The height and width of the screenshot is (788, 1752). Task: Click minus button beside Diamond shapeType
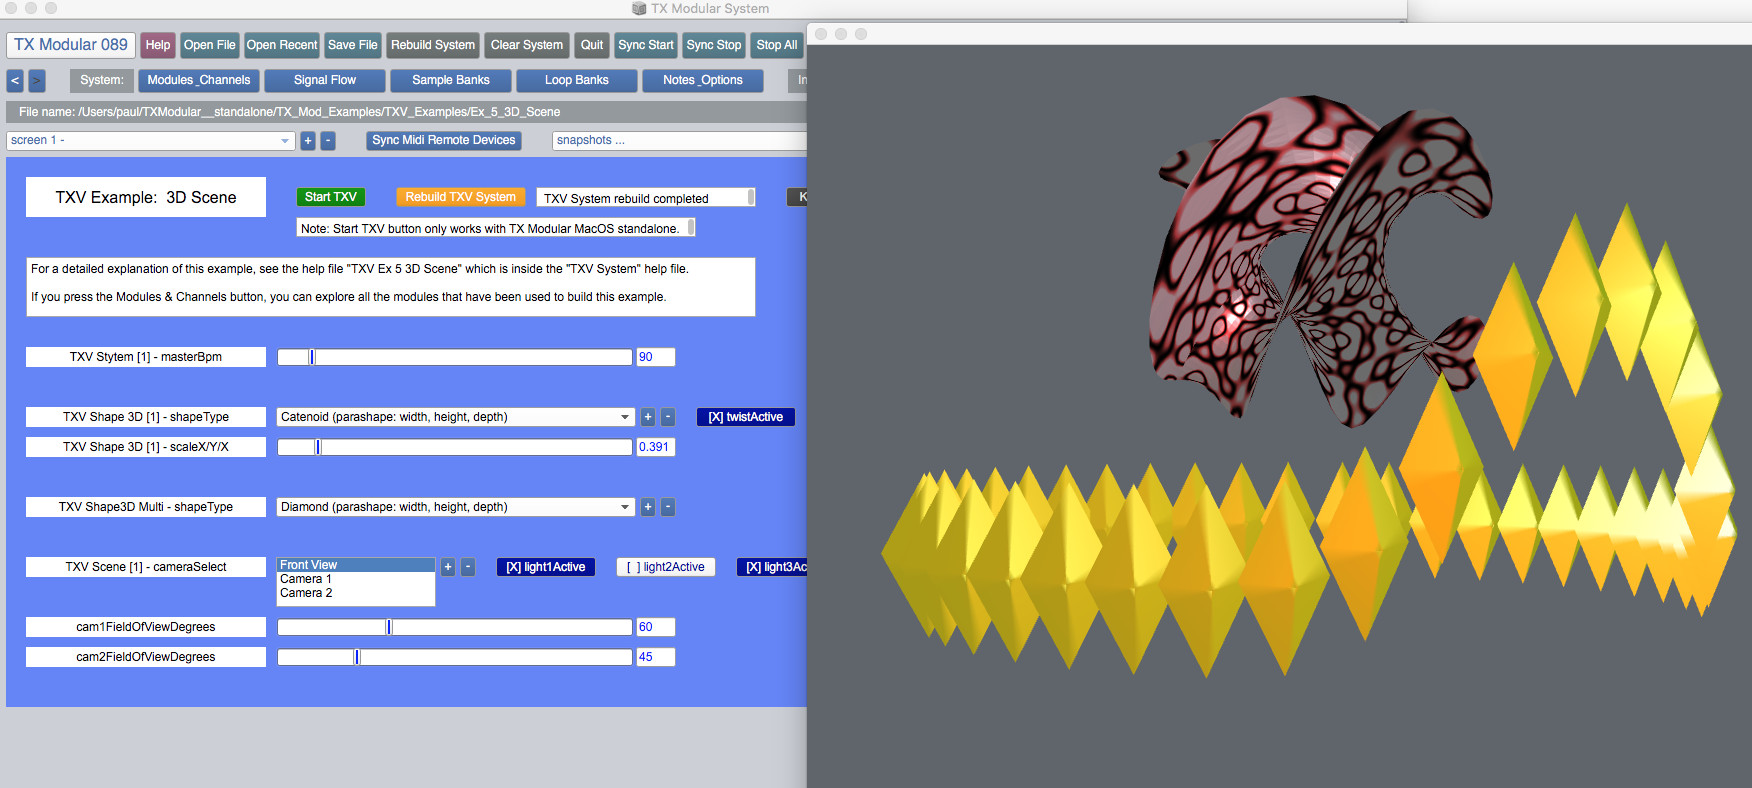click(x=668, y=507)
